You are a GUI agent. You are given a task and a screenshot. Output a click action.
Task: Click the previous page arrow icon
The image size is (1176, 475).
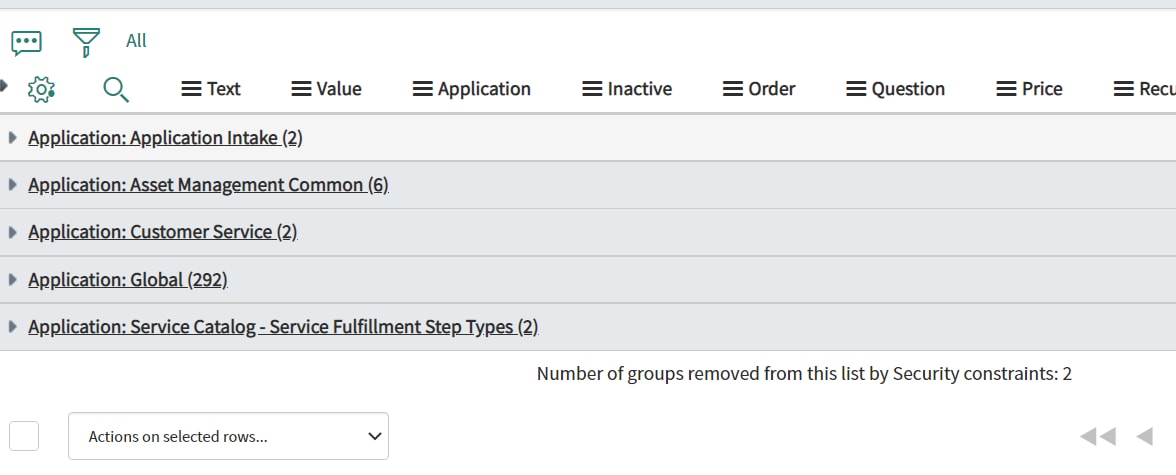pyautogui.click(x=1144, y=436)
